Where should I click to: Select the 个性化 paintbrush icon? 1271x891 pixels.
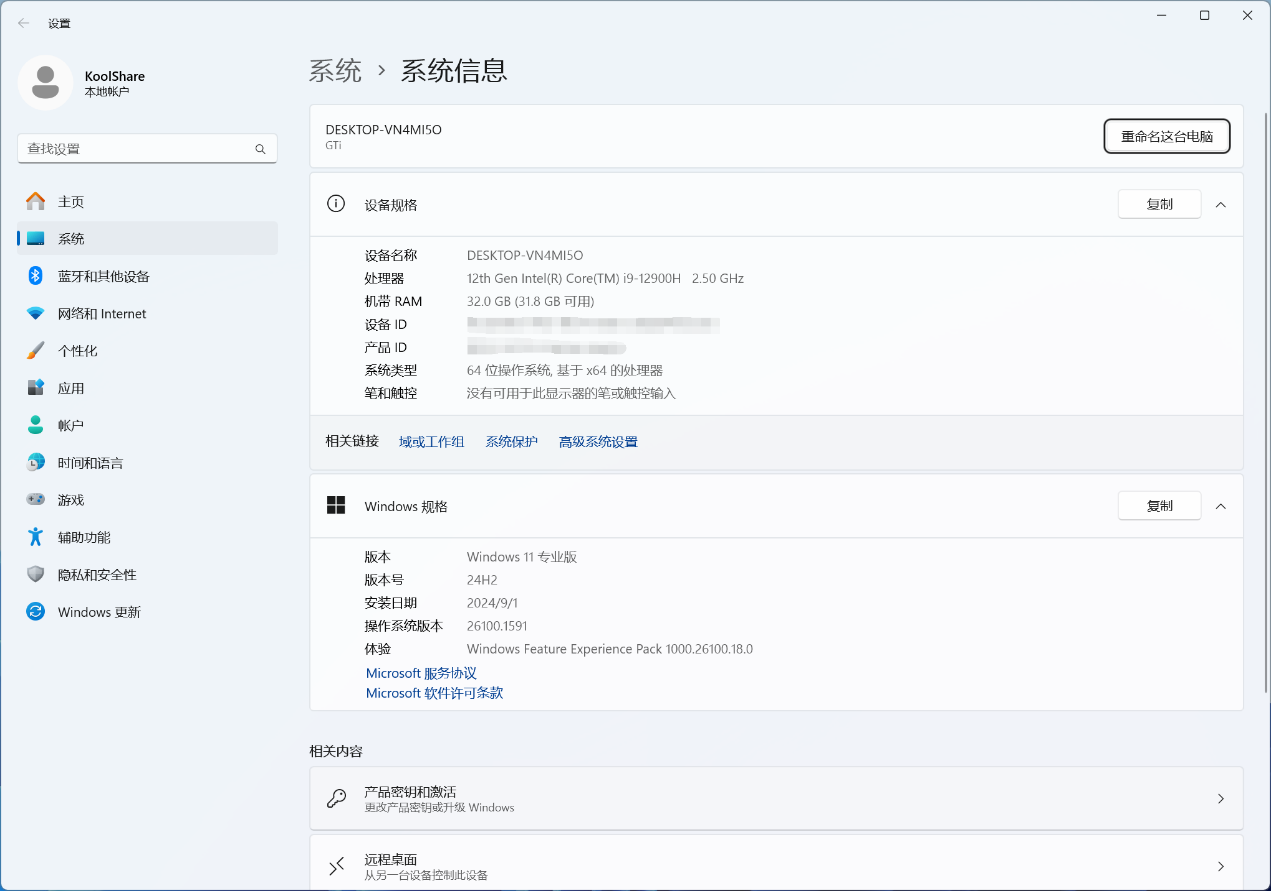tap(36, 351)
